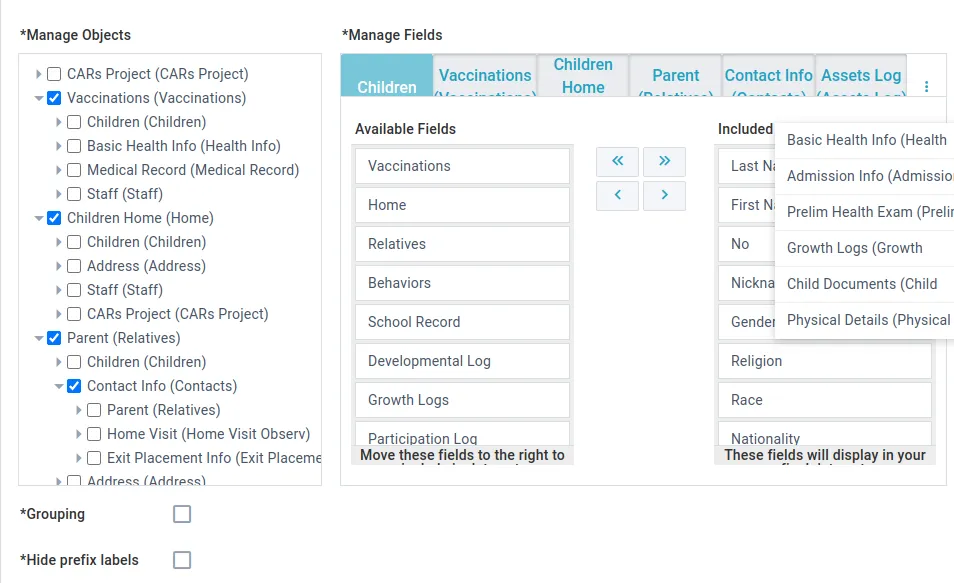Image resolution: width=954 pixels, height=583 pixels.
Task: Select Growth Logs in the overflow menu
Action: tap(854, 248)
